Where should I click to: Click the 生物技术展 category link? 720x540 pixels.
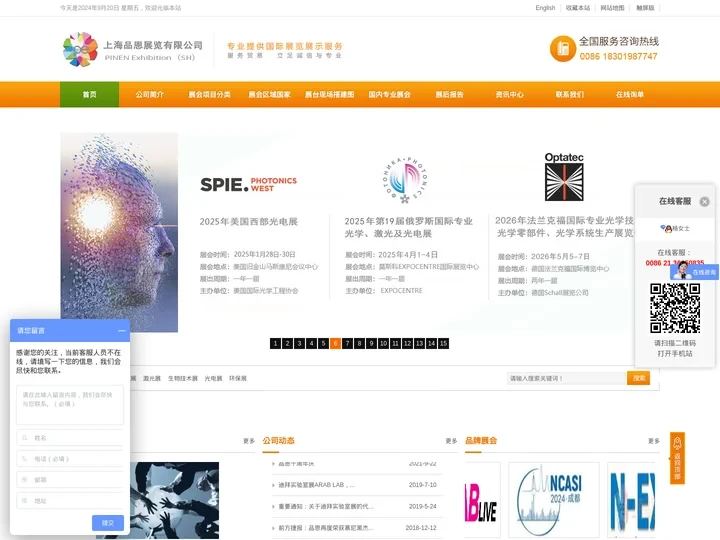pyautogui.click(x=183, y=378)
